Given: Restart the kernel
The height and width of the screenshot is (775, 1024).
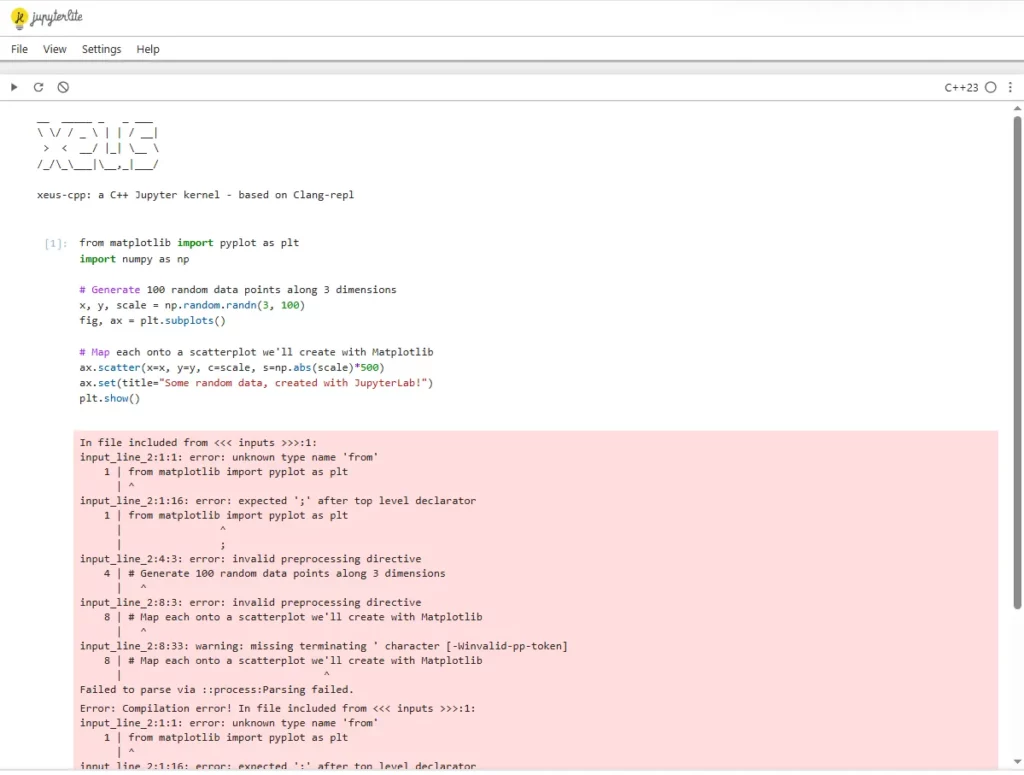Looking at the screenshot, I should click(x=38, y=87).
